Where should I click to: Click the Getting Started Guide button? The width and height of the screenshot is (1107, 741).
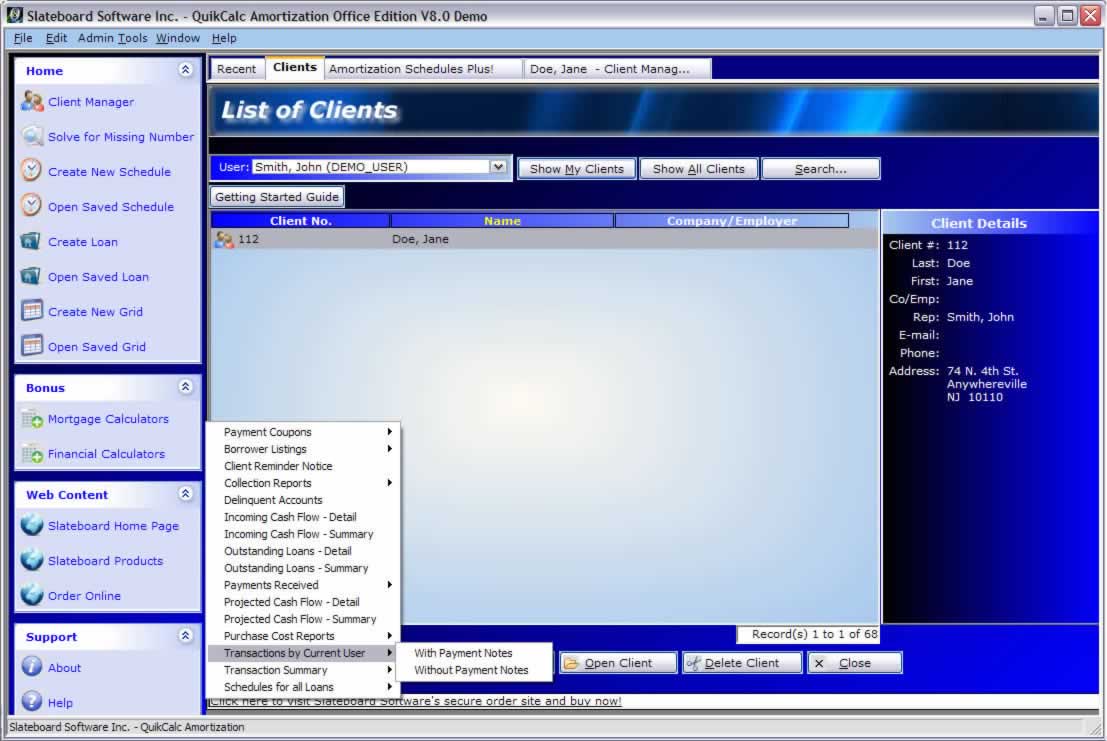click(x=277, y=197)
